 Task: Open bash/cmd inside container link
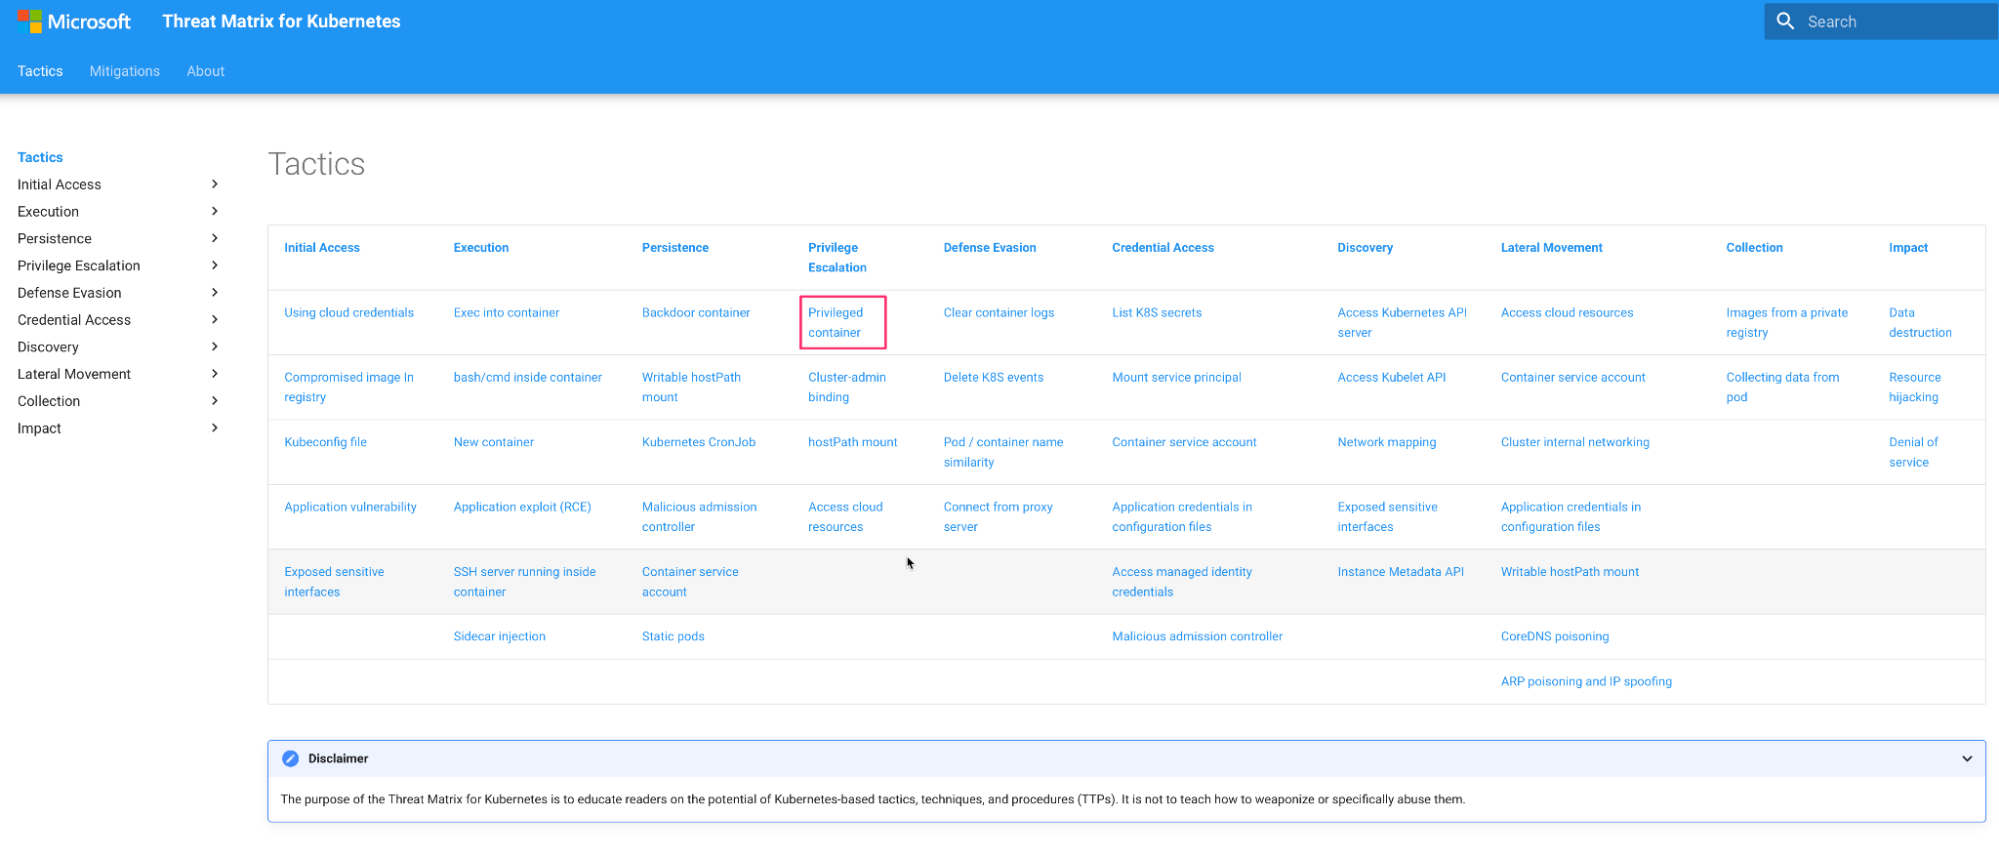(x=527, y=378)
